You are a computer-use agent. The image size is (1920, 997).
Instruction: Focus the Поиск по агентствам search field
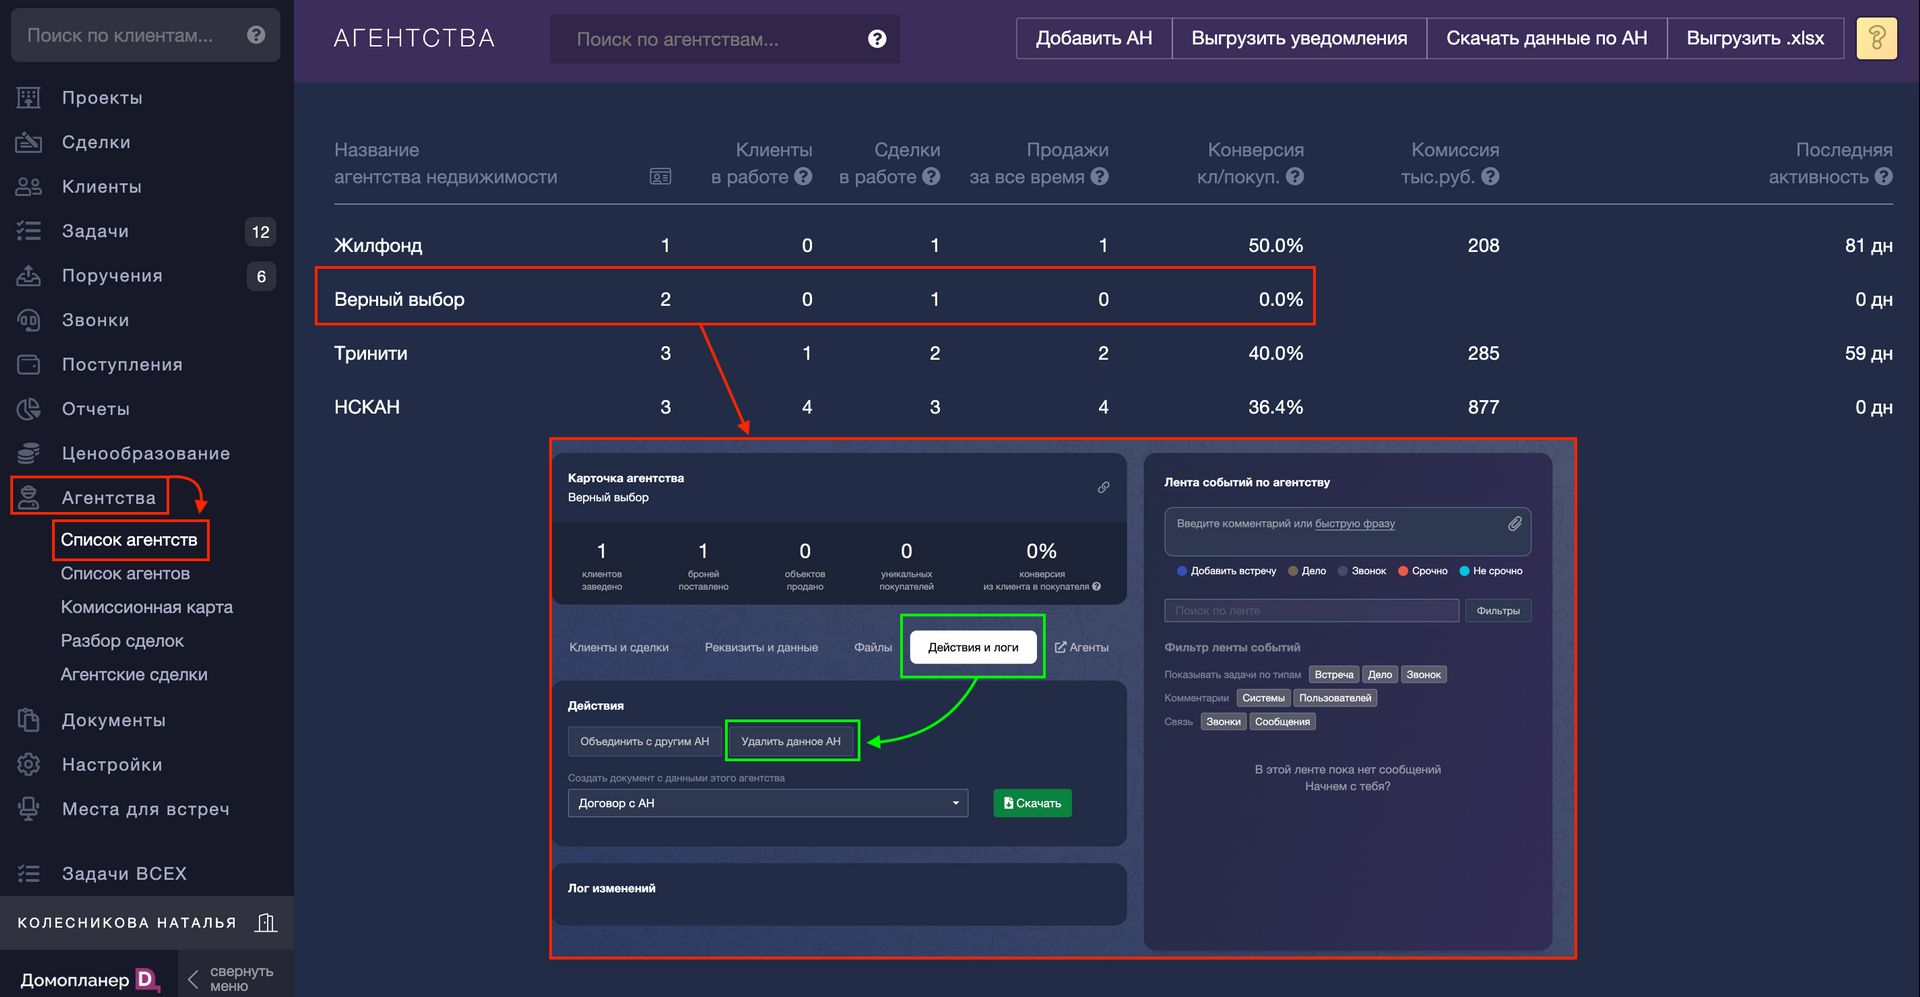coord(724,39)
